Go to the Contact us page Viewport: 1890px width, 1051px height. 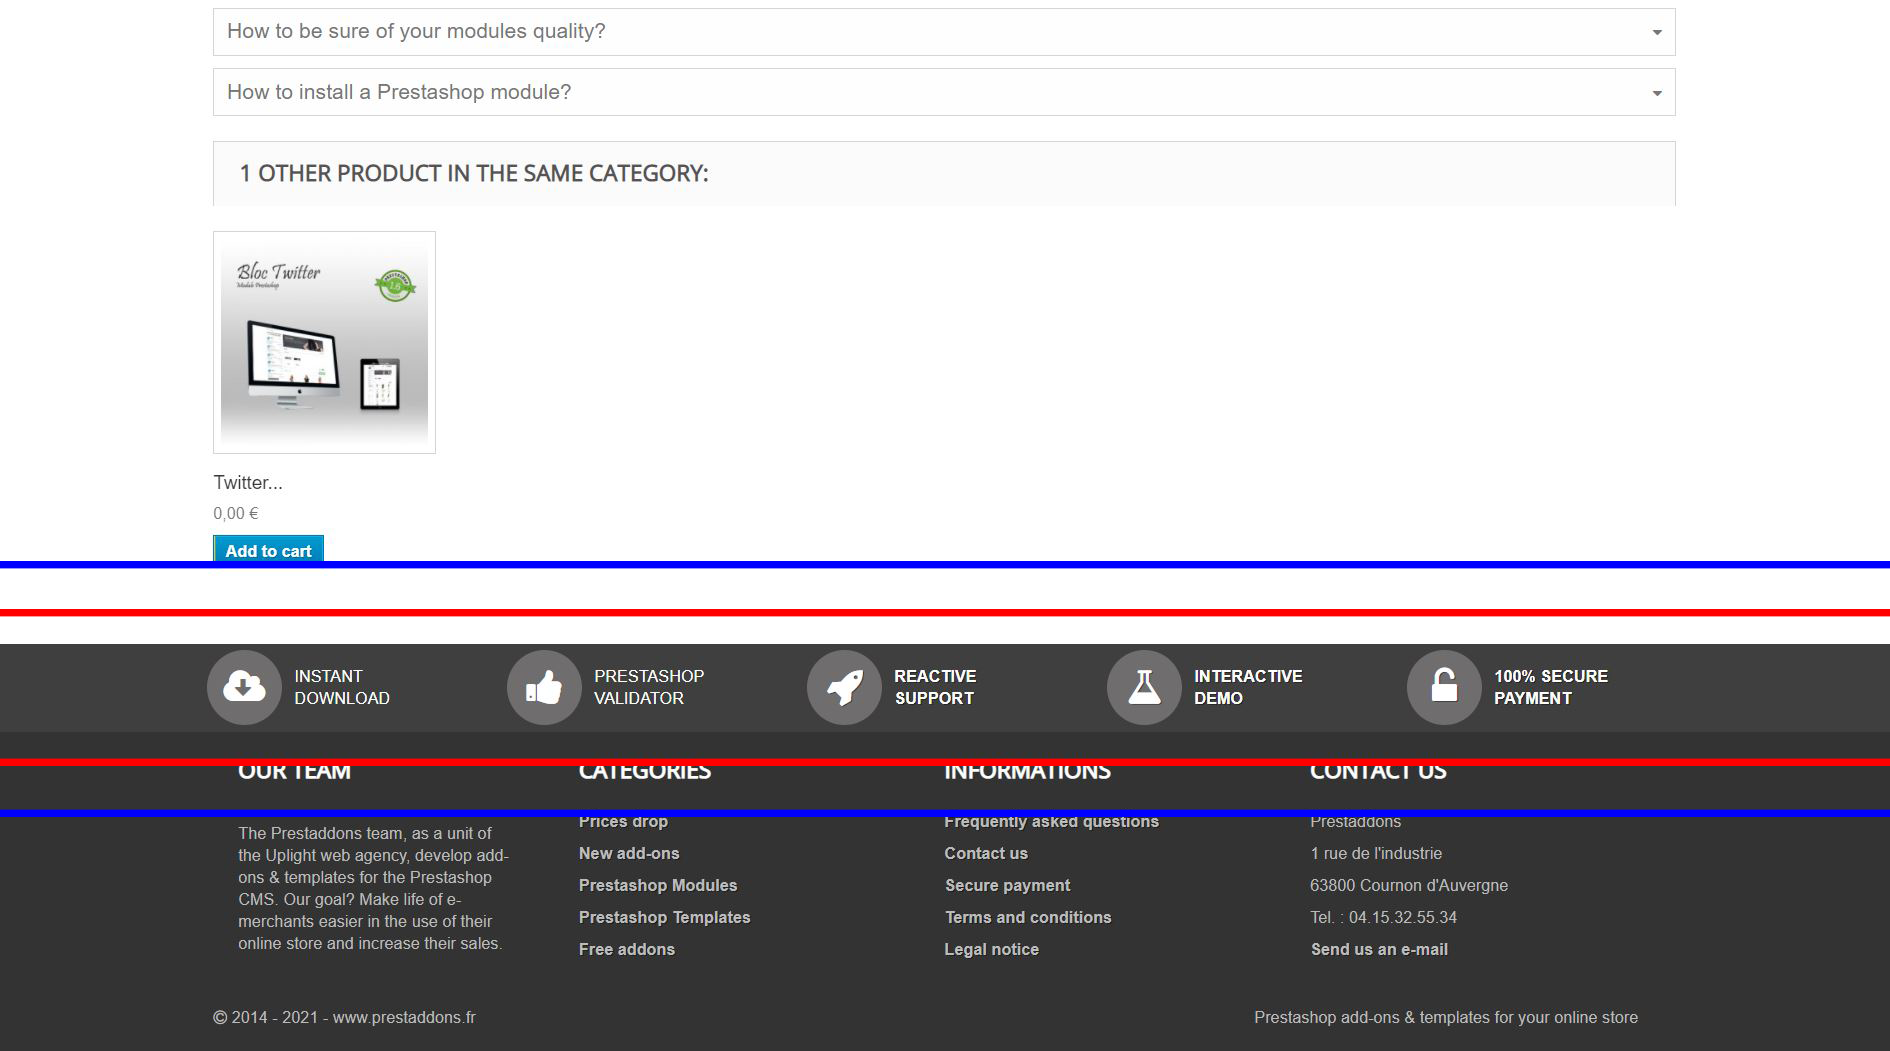pos(986,854)
